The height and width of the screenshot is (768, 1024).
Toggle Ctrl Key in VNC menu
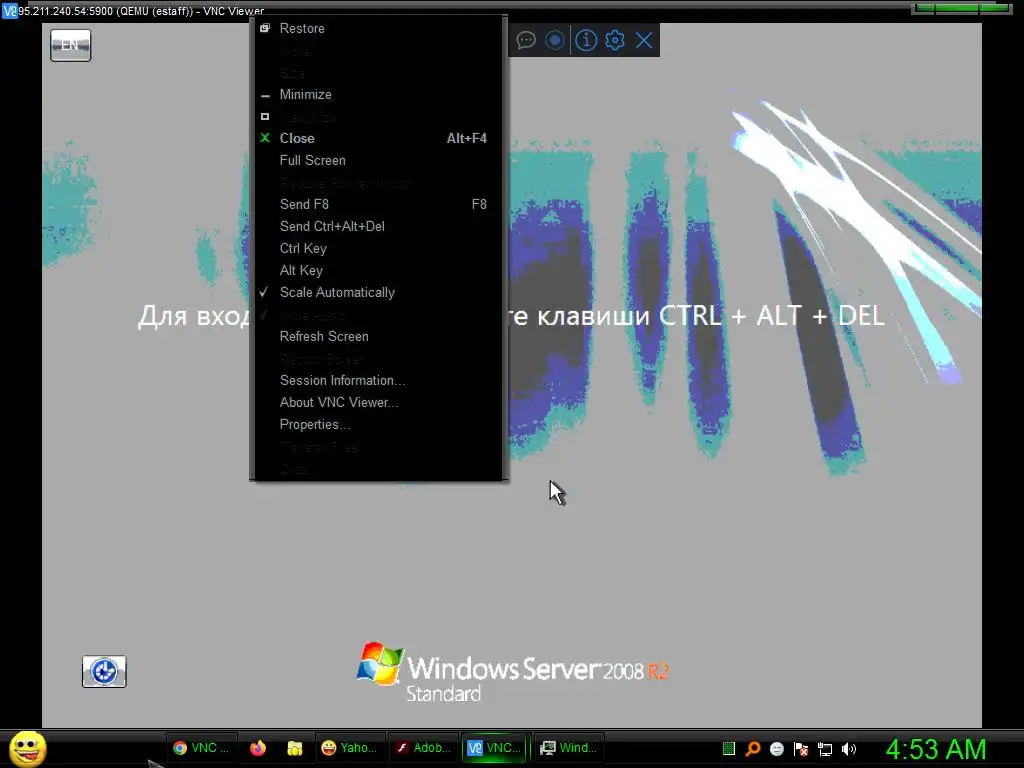(378, 249)
